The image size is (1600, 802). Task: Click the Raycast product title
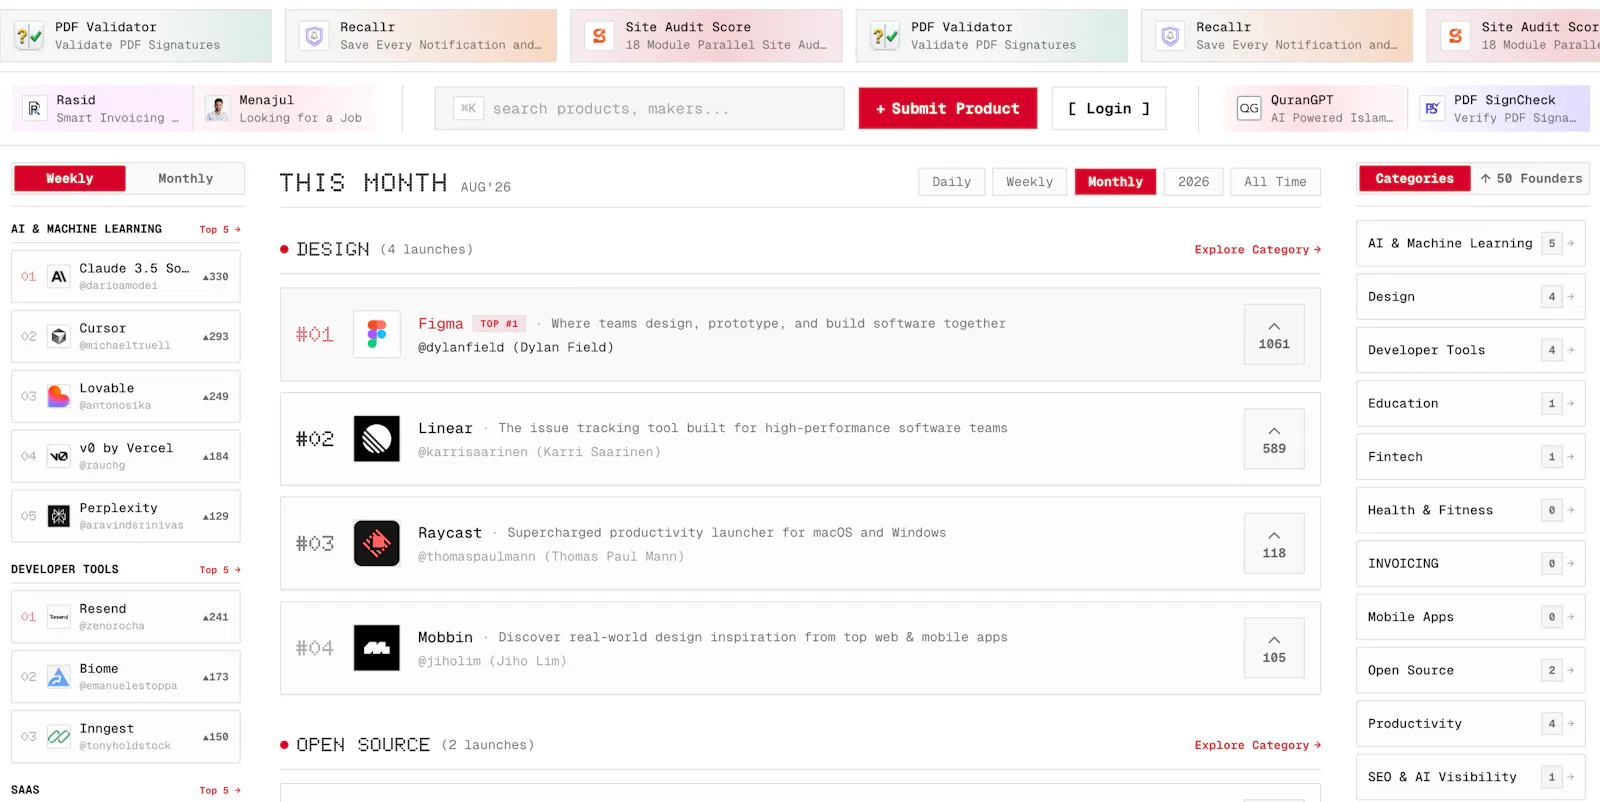point(450,533)
